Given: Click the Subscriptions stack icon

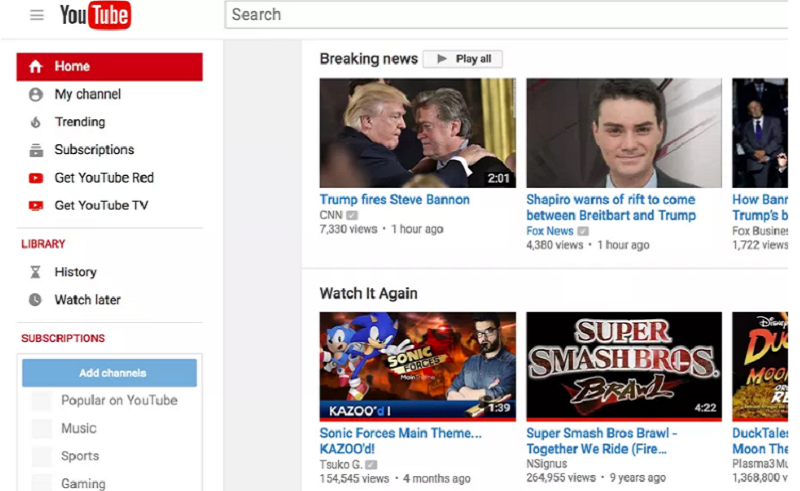Looking at the screenshot, I should [36, 150].
